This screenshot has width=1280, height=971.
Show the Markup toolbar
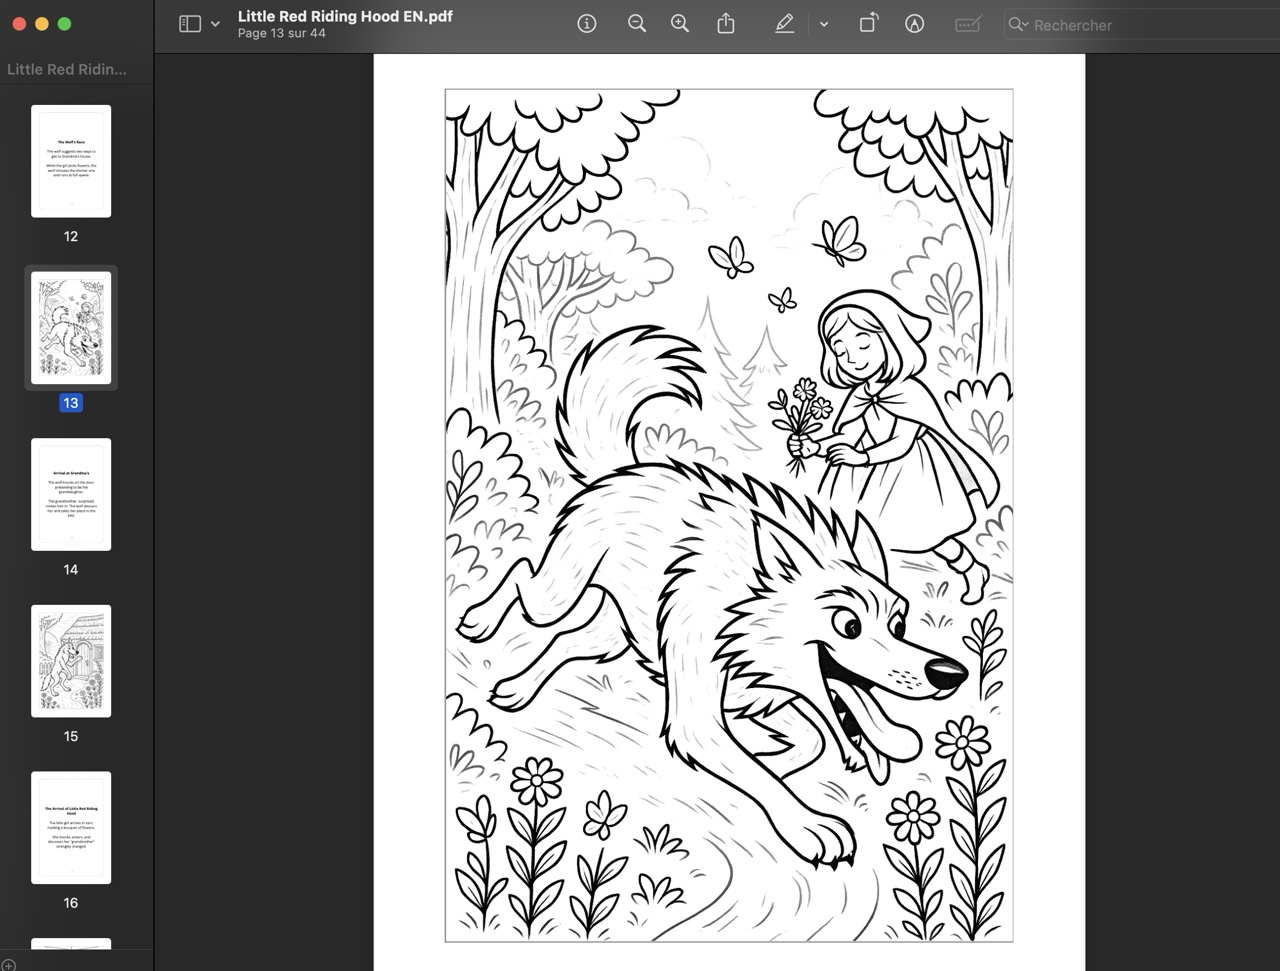coord(914,24)
